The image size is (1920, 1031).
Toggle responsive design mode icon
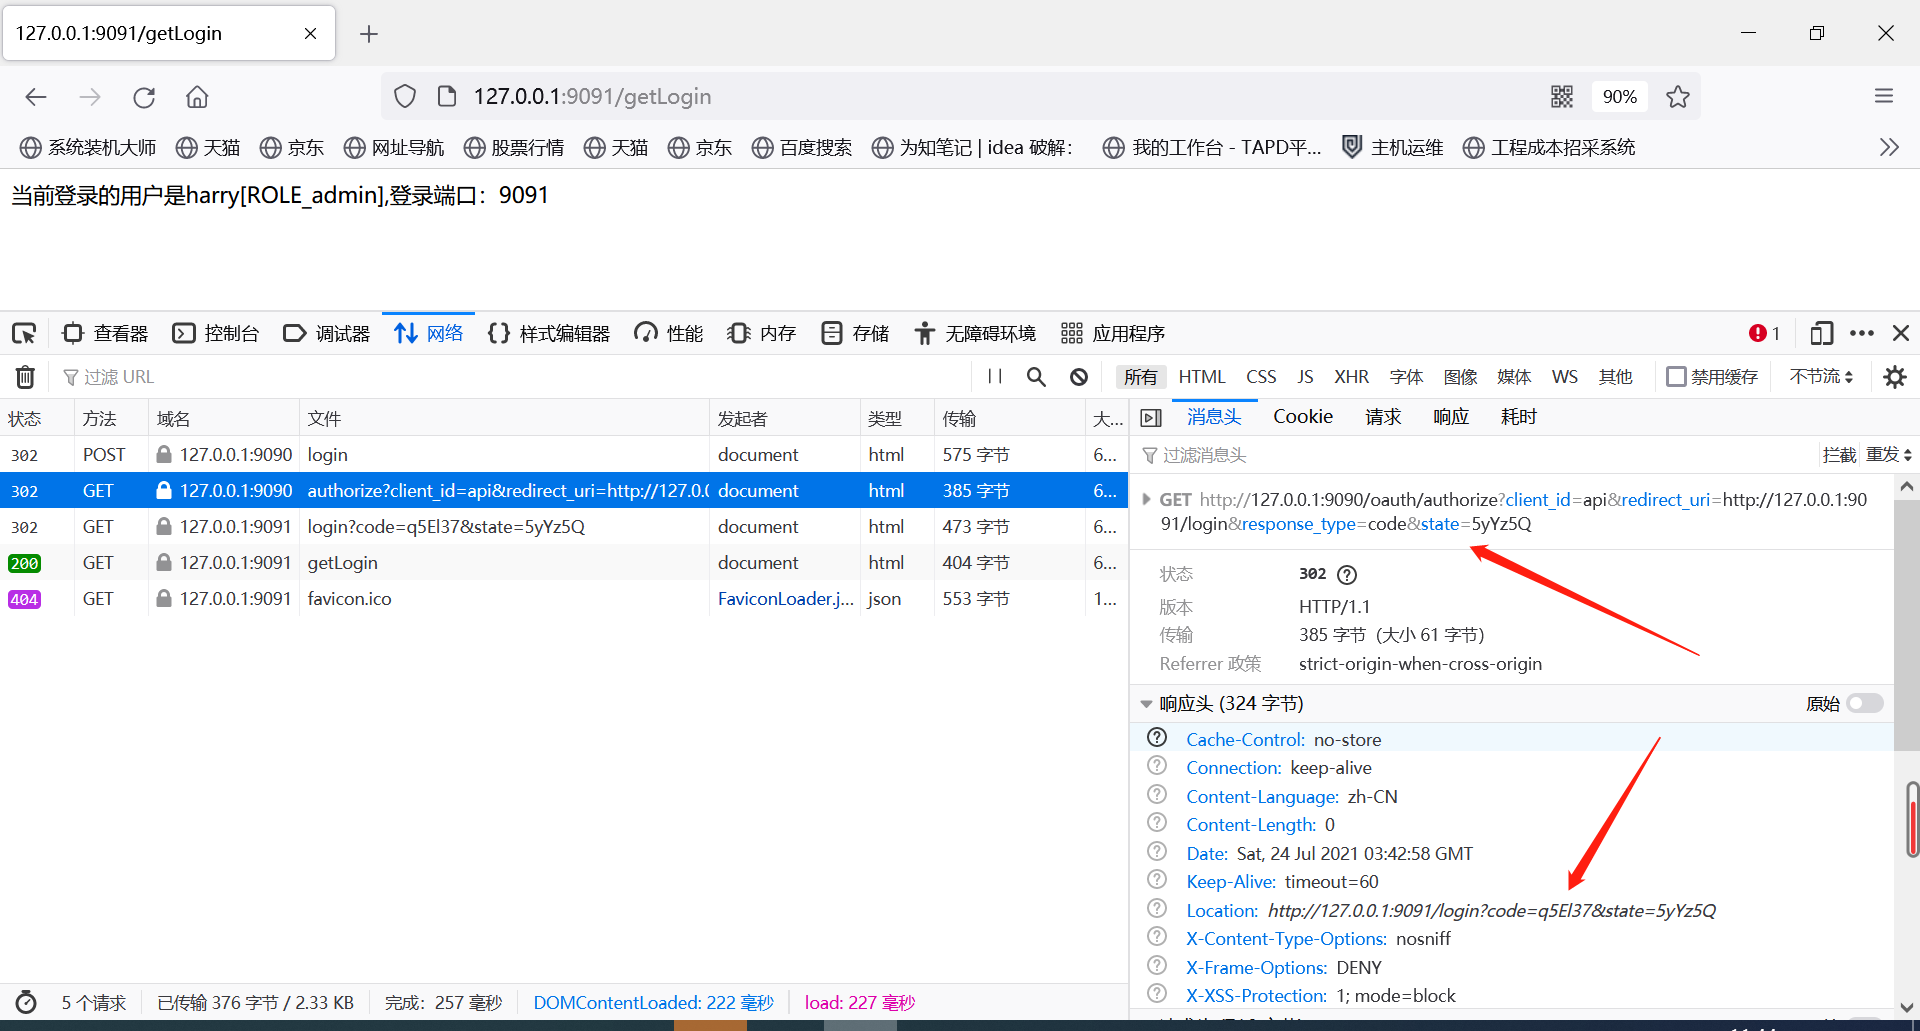[1822, 333]
